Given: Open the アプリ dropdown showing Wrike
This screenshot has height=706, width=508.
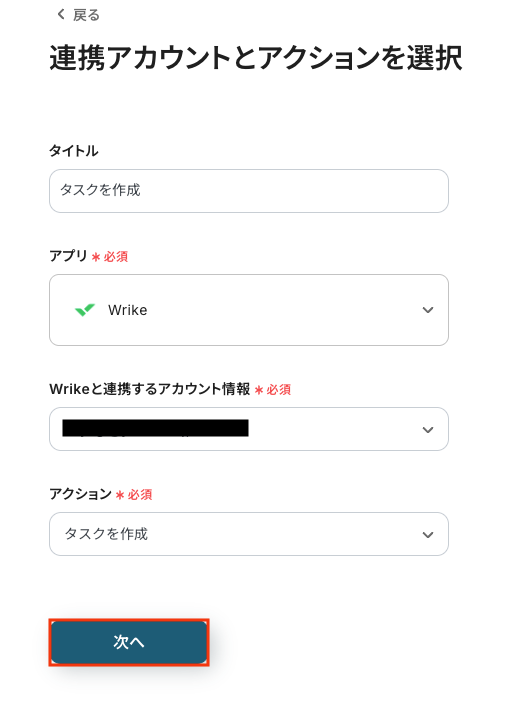Looking at the screenshot, I should 249,310.
